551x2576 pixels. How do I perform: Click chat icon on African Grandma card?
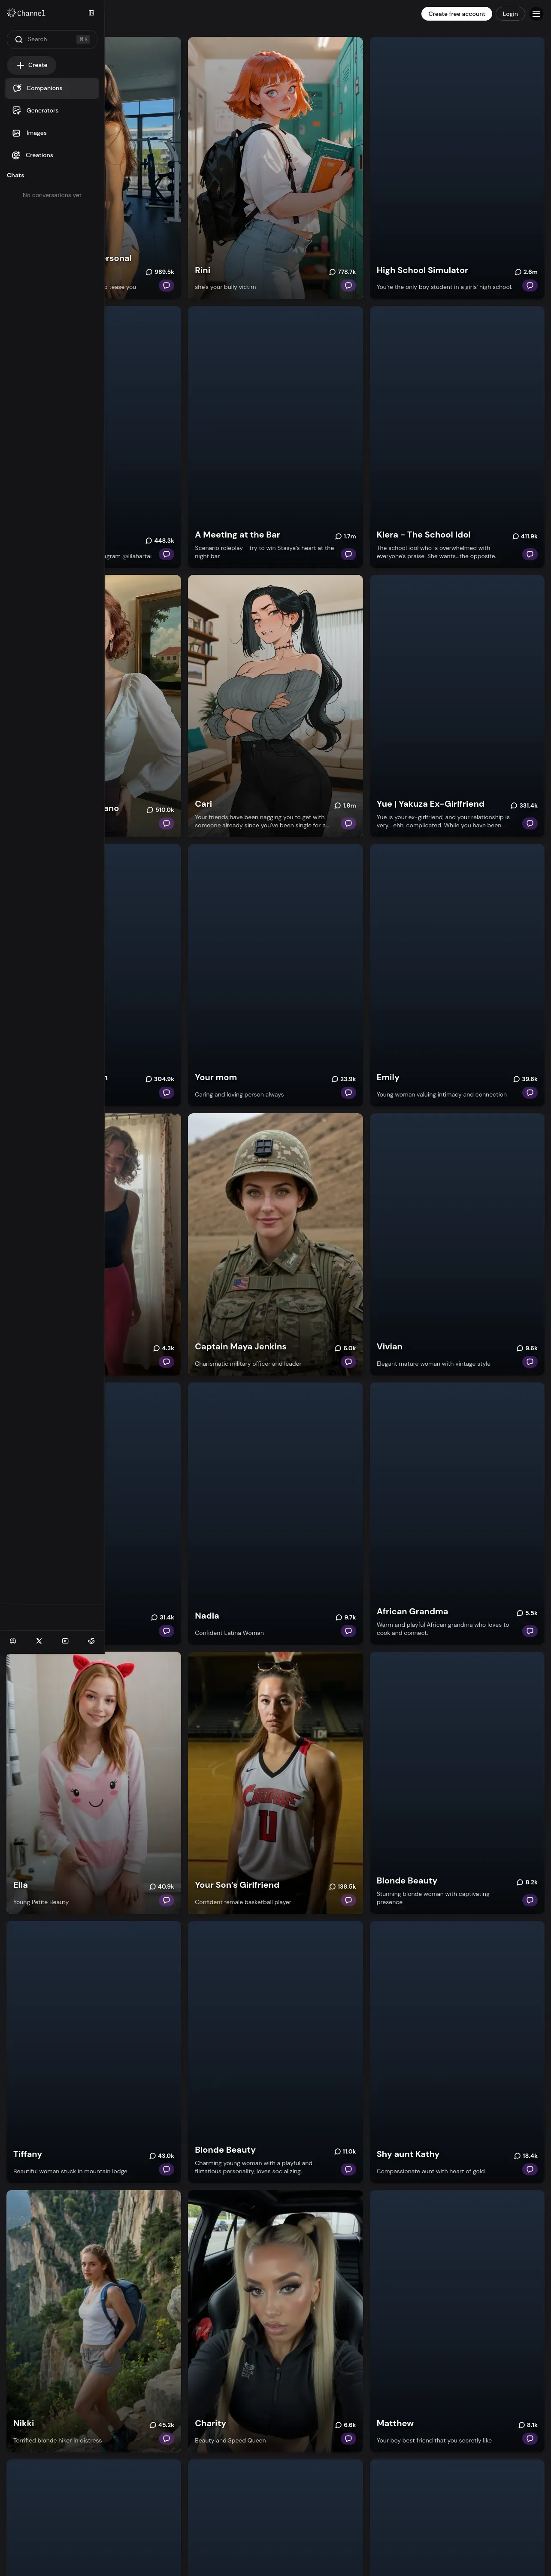(x=530, y=1631)
